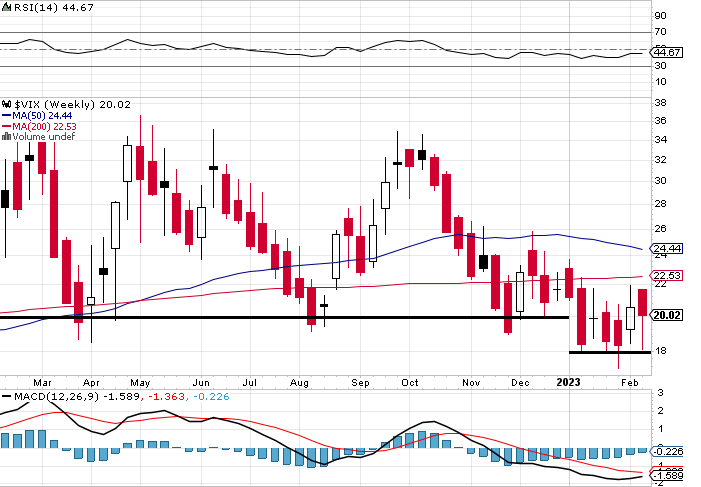701x487 pixels.
Task: Click the 44.67 RSI value tag
Action: click(x=667, y=52)
